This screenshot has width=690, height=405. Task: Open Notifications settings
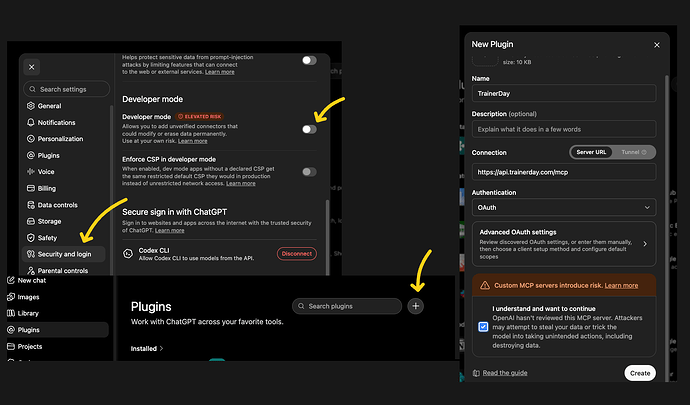56,122
